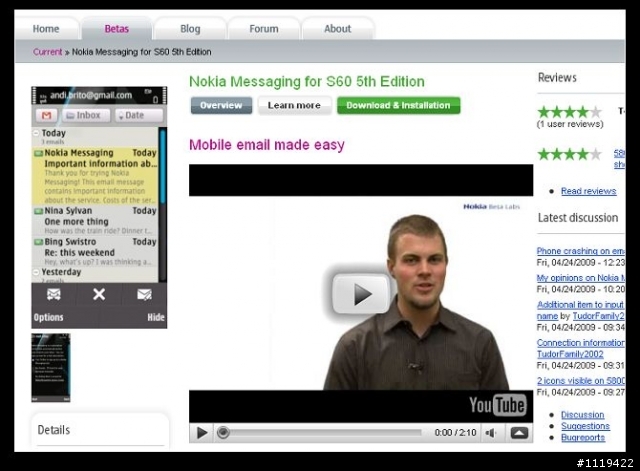
Task: Click the green envelope icon beside Nina Sylvan
Action: [38, 211]
